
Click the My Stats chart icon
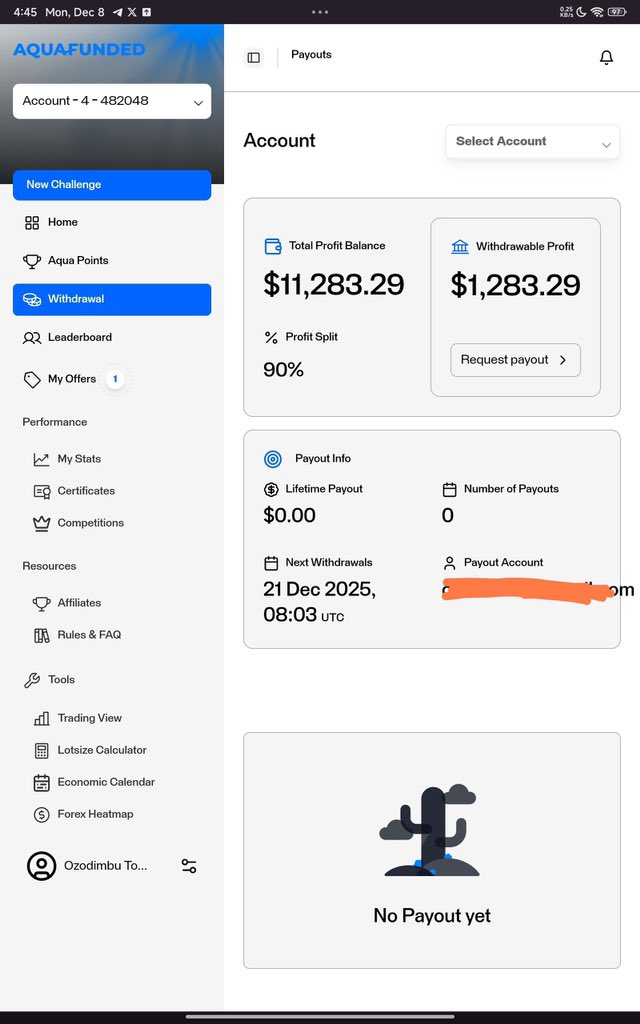tap(41, 459)
